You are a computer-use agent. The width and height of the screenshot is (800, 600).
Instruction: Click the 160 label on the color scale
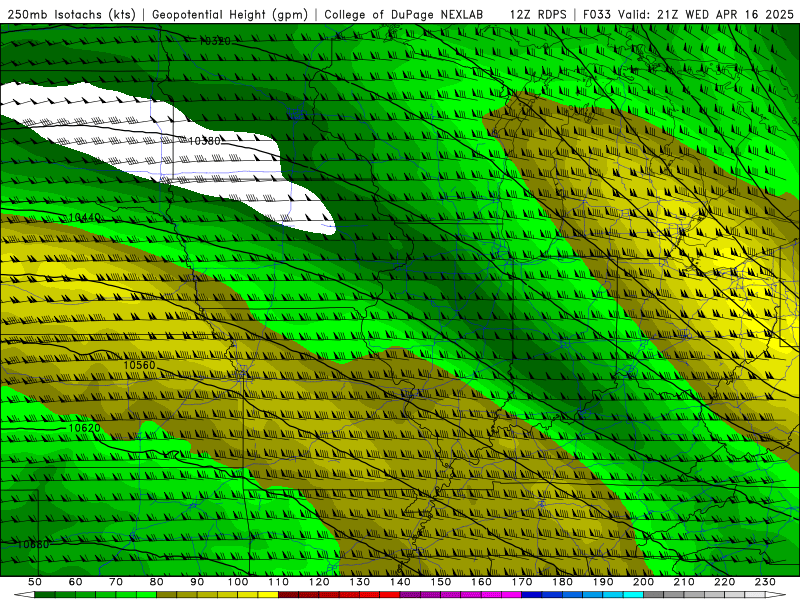481,582
